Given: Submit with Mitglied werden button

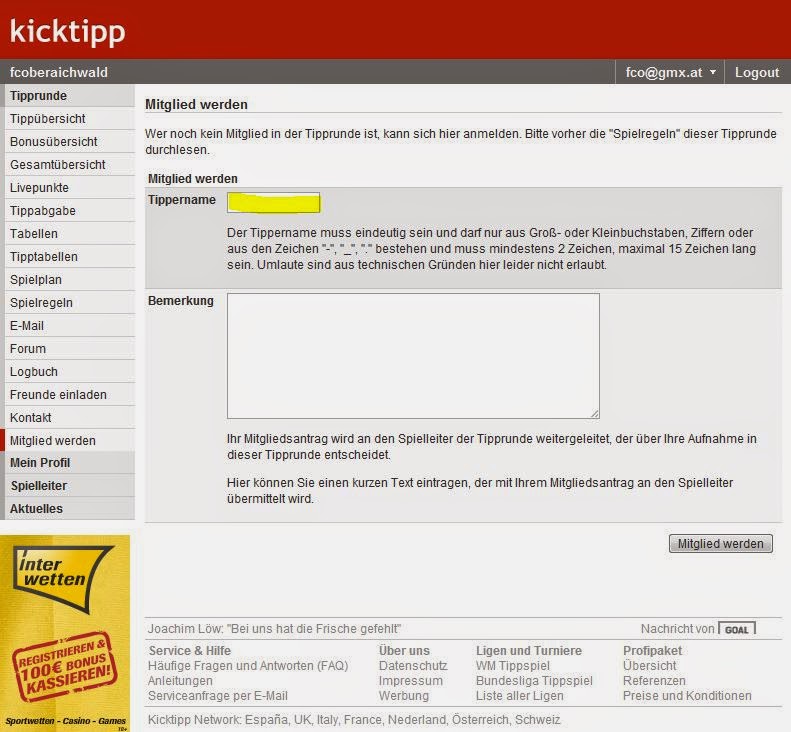Looking at the screenshot, I should point(720,543).
